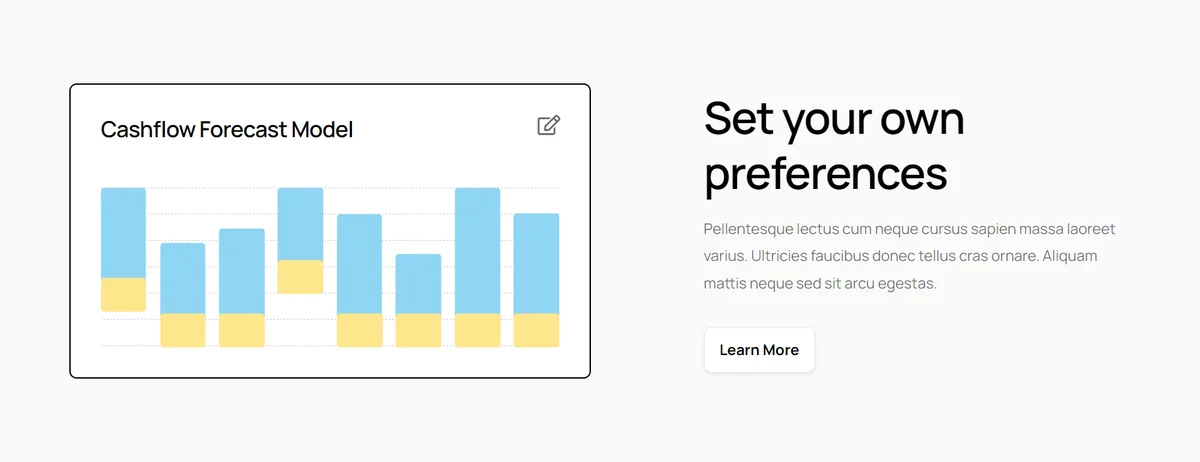Click the second blue bar in chart
Screen dimensions: 1200x462
(183, 278)
